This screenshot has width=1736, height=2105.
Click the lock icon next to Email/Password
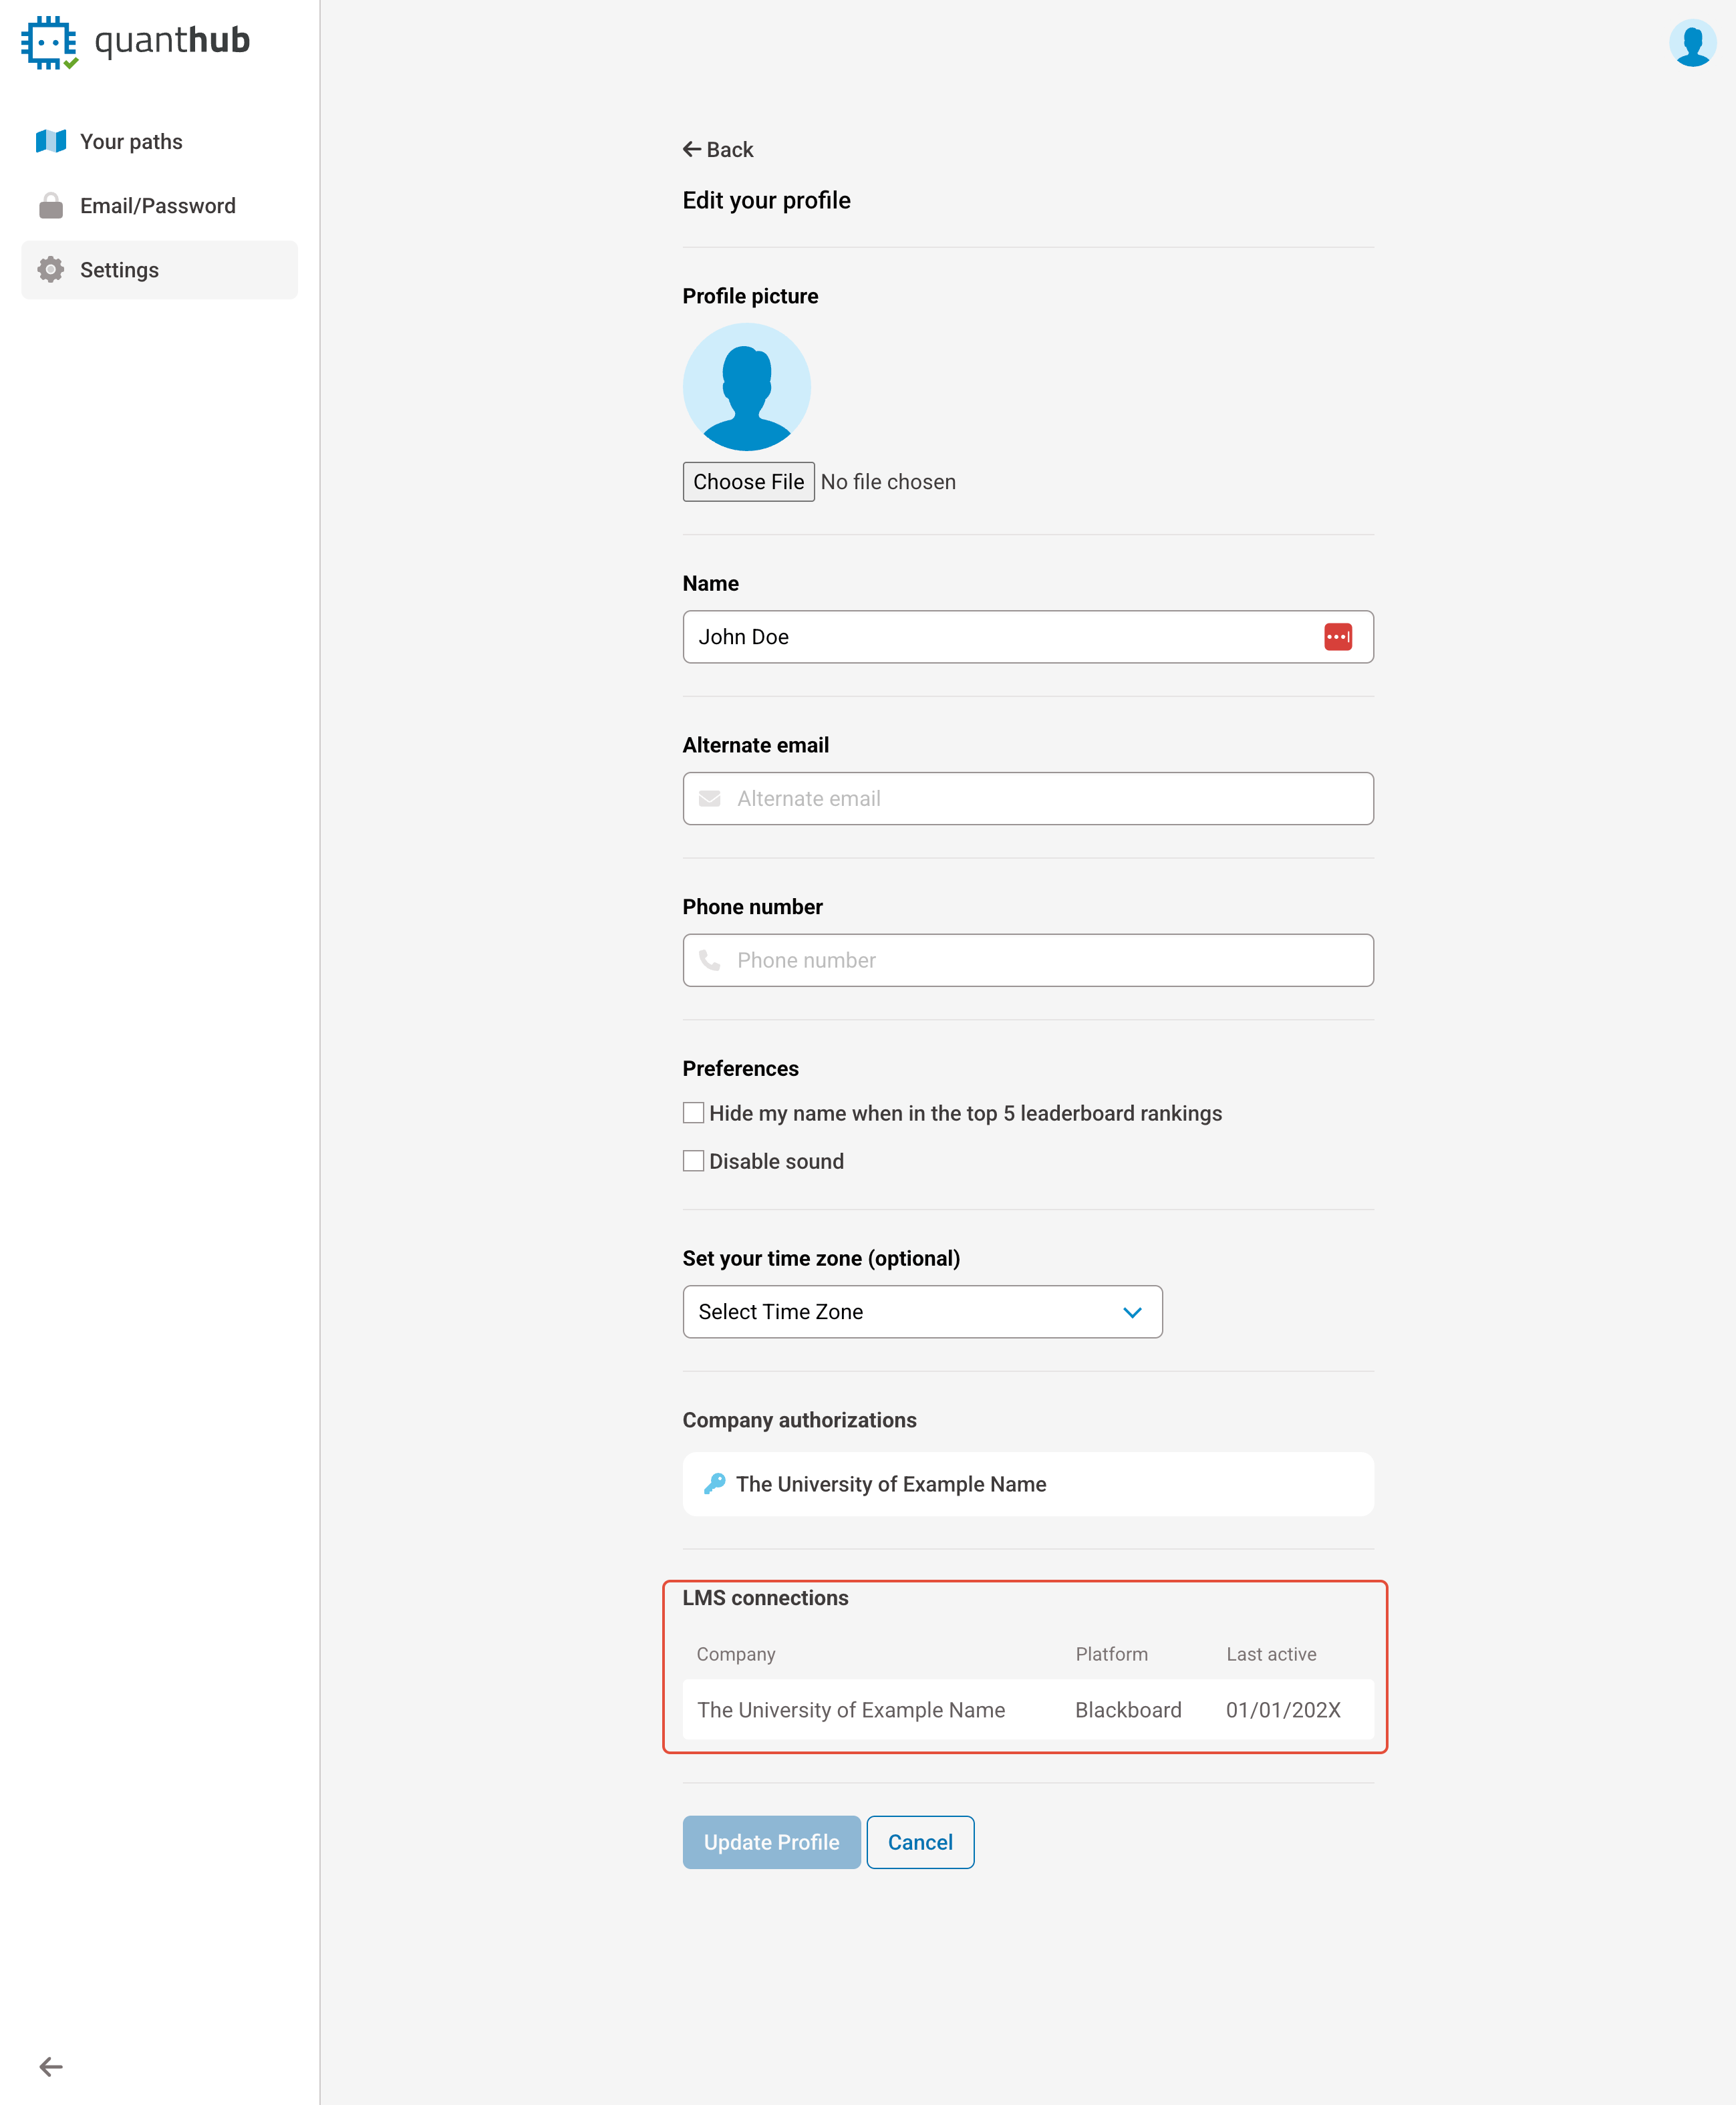[x=51, y=206]
